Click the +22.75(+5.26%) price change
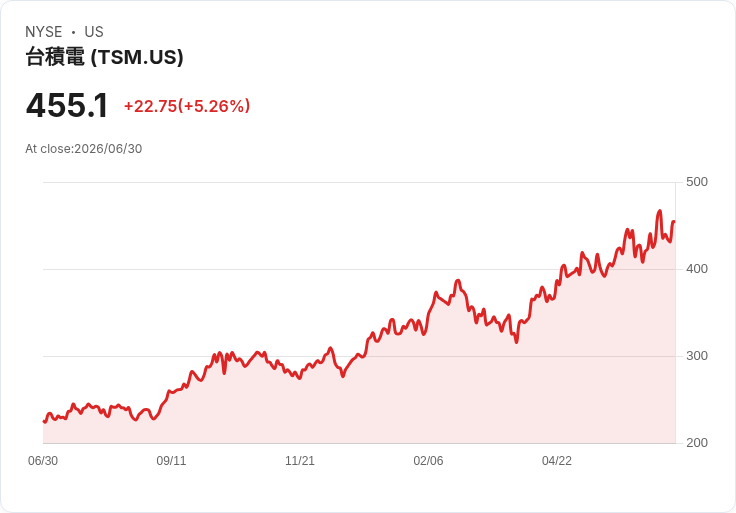 (x=187, y=106)
